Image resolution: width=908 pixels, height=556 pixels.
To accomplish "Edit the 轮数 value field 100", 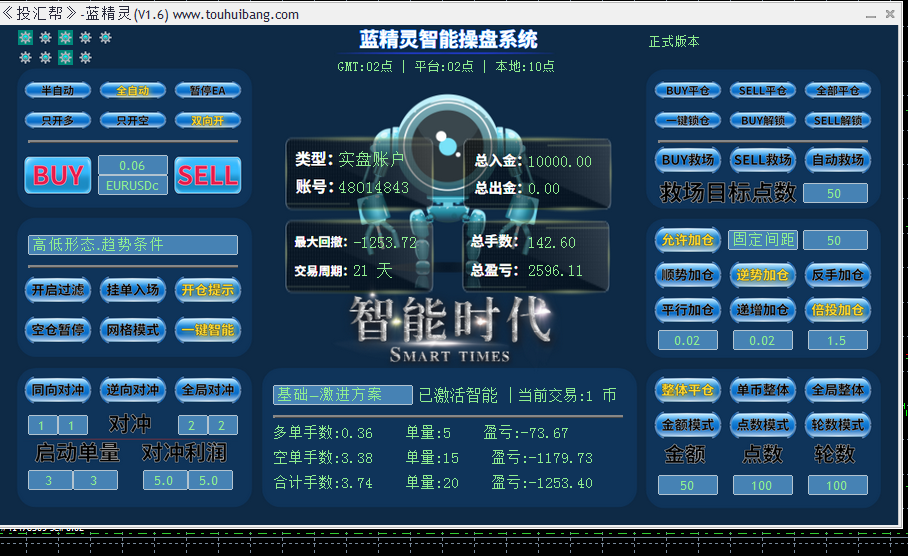I will point(837,485).
